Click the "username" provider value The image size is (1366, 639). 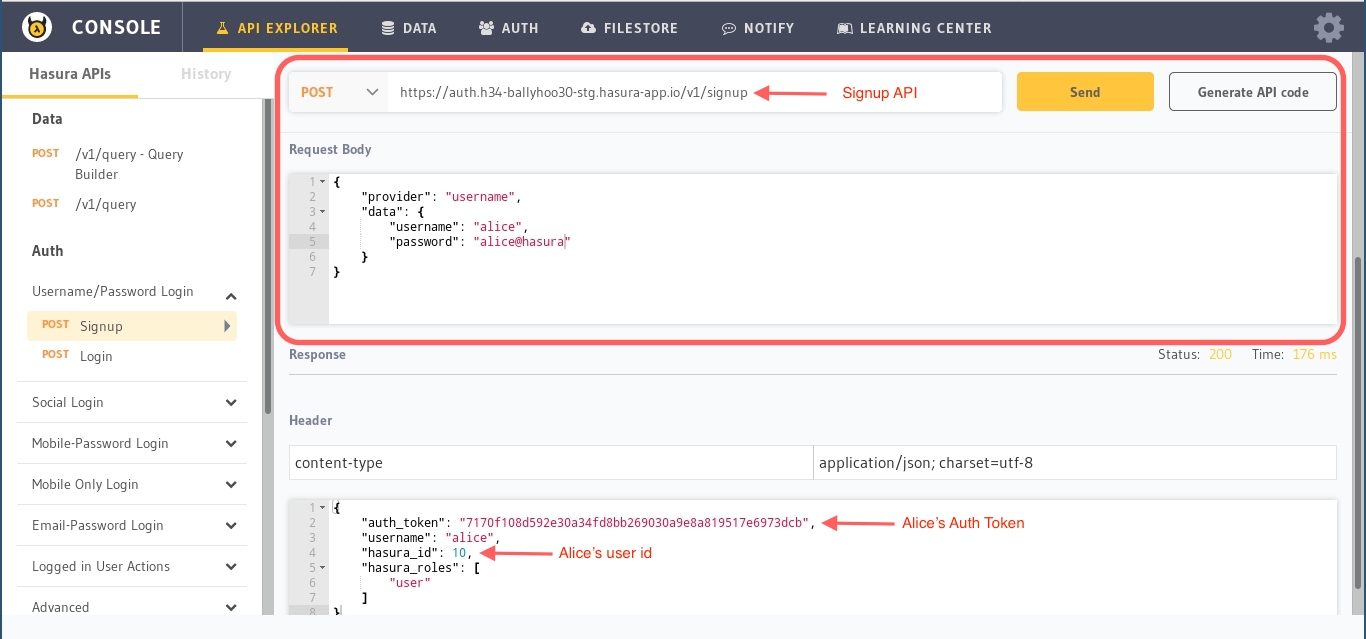[480, 197]
